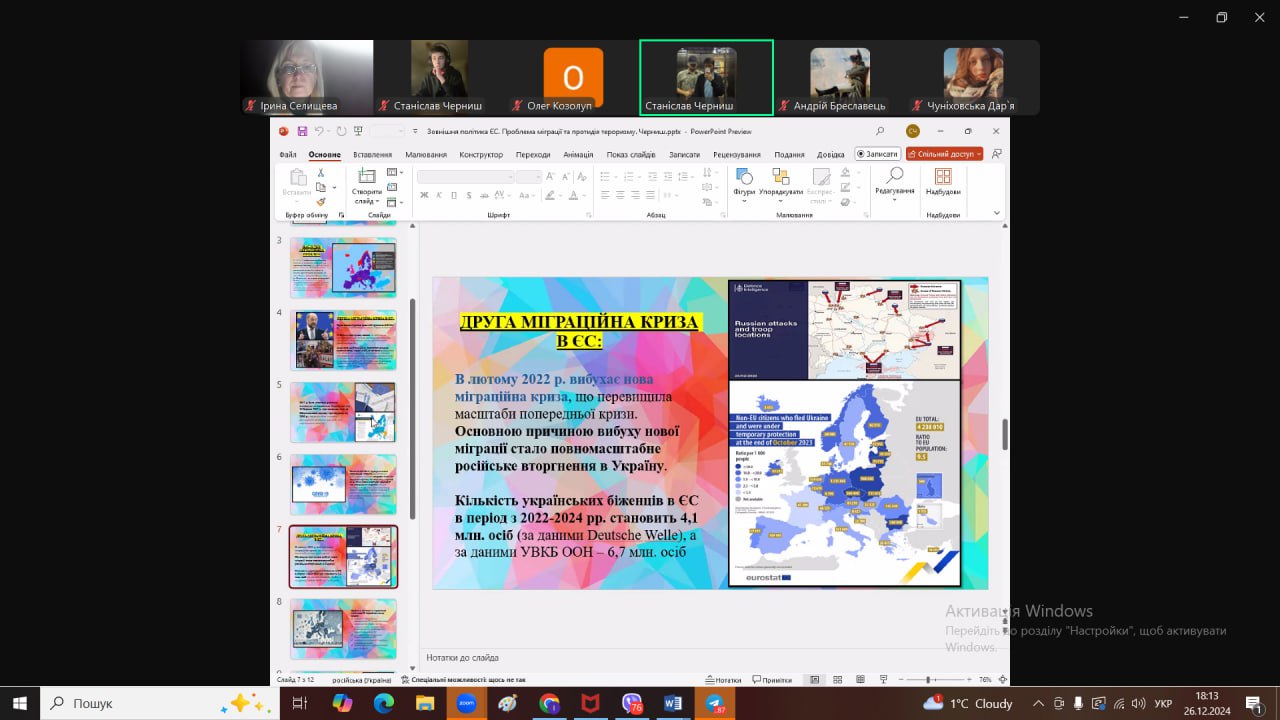Select Ірина Селищева video tile in Zoom
1280x720 pixels.
click(307, 78)
